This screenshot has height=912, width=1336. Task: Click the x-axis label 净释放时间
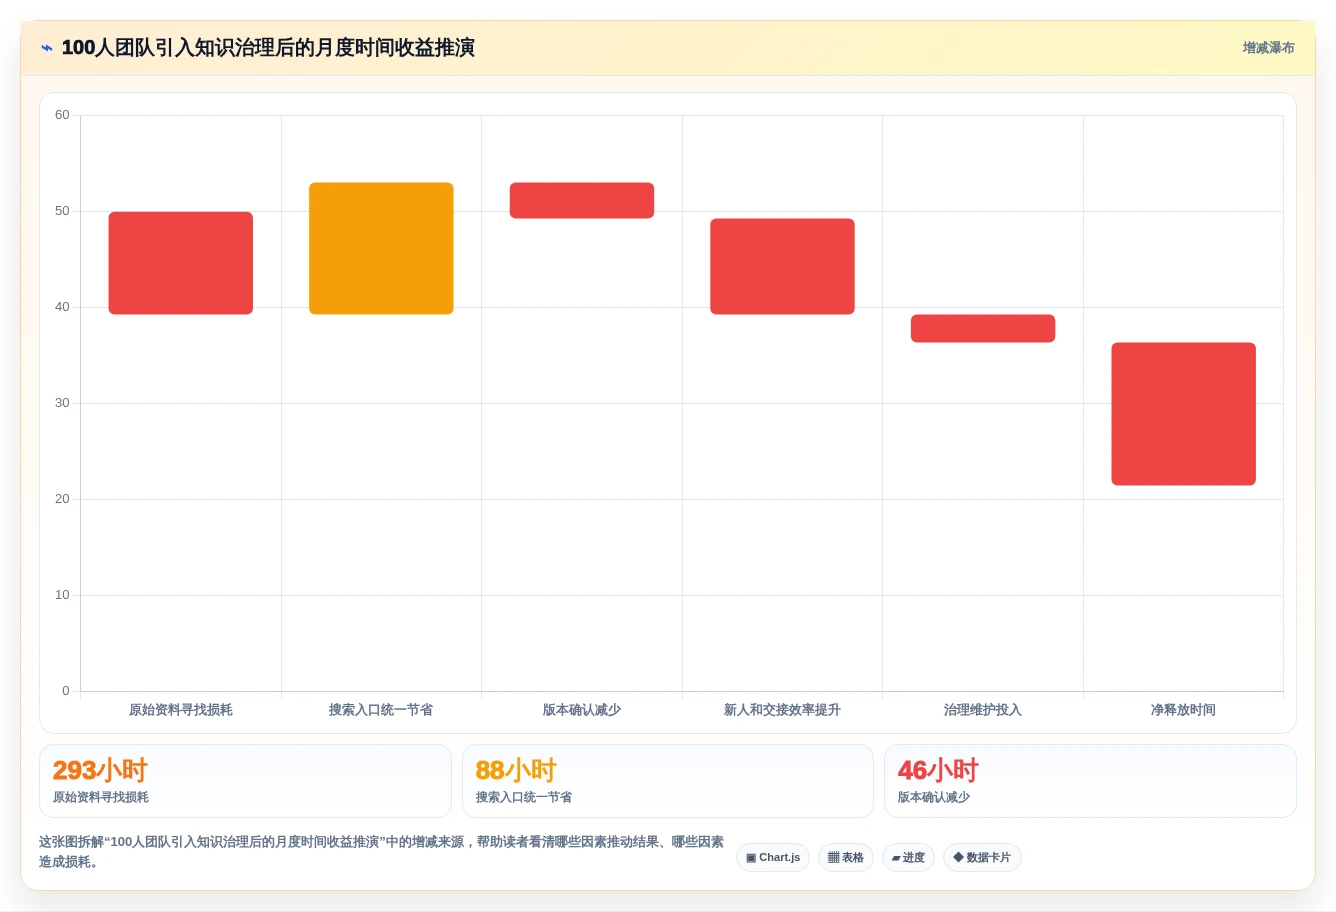pyautogui.click(x=1183, y=710)
